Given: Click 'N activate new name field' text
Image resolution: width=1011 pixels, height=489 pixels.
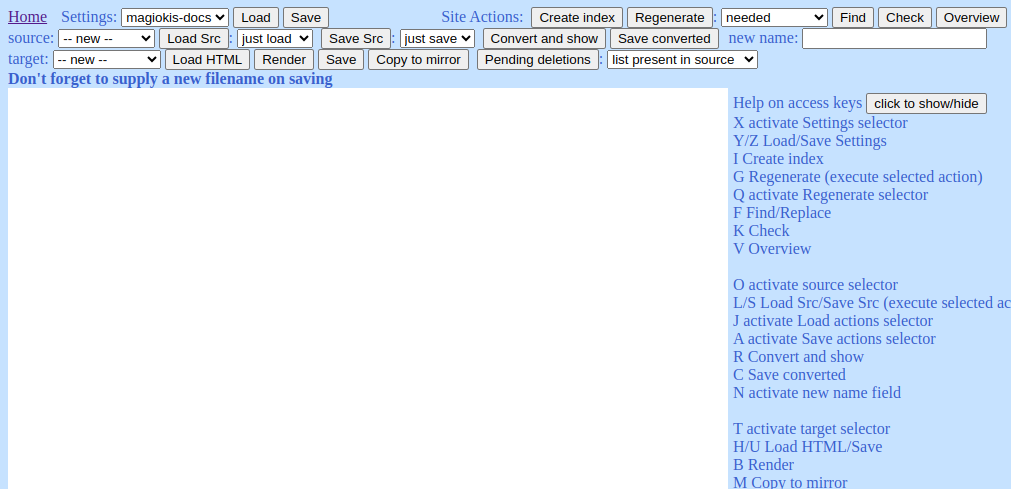Looking at the screenshot, I should (817, 393).
